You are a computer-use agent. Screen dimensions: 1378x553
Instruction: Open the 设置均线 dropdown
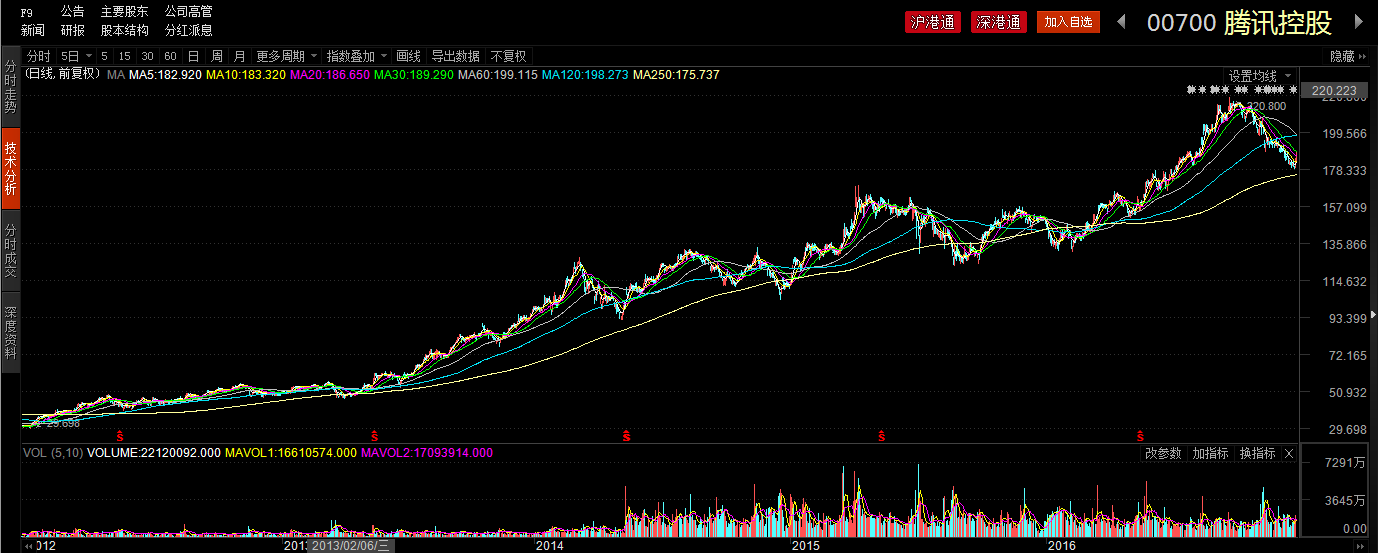coord(1259,76)
